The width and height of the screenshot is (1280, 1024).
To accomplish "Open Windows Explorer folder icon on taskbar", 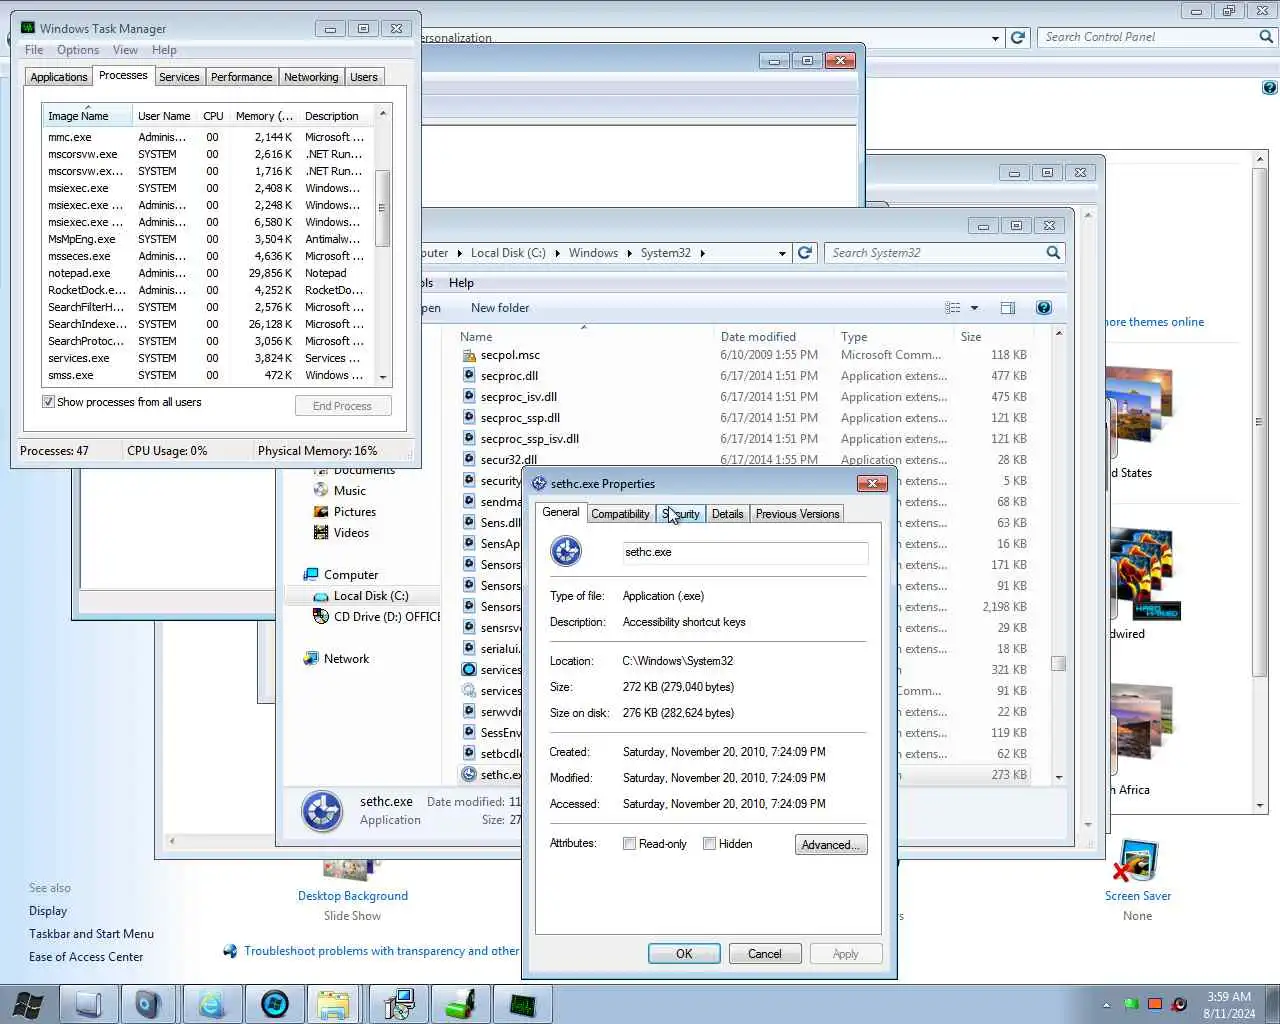I will point(333,1004).
